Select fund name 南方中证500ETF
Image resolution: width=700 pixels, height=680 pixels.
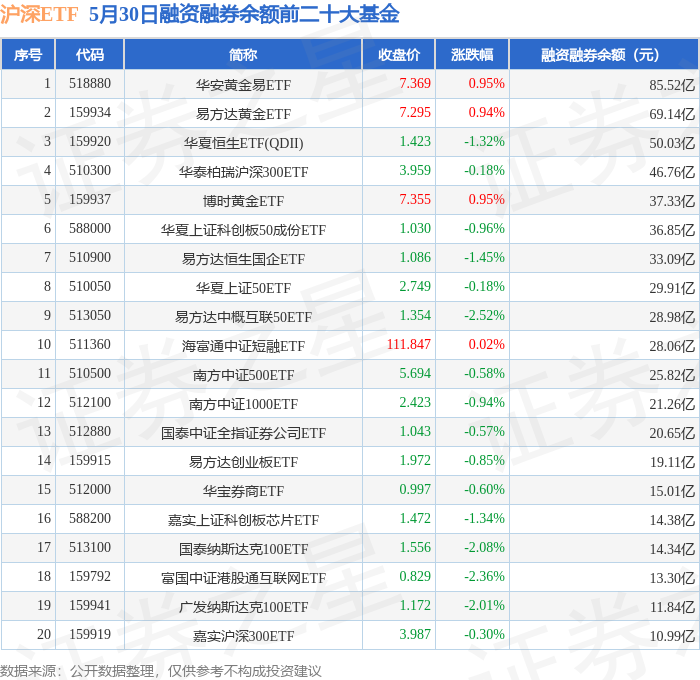(x=243, y=375)
